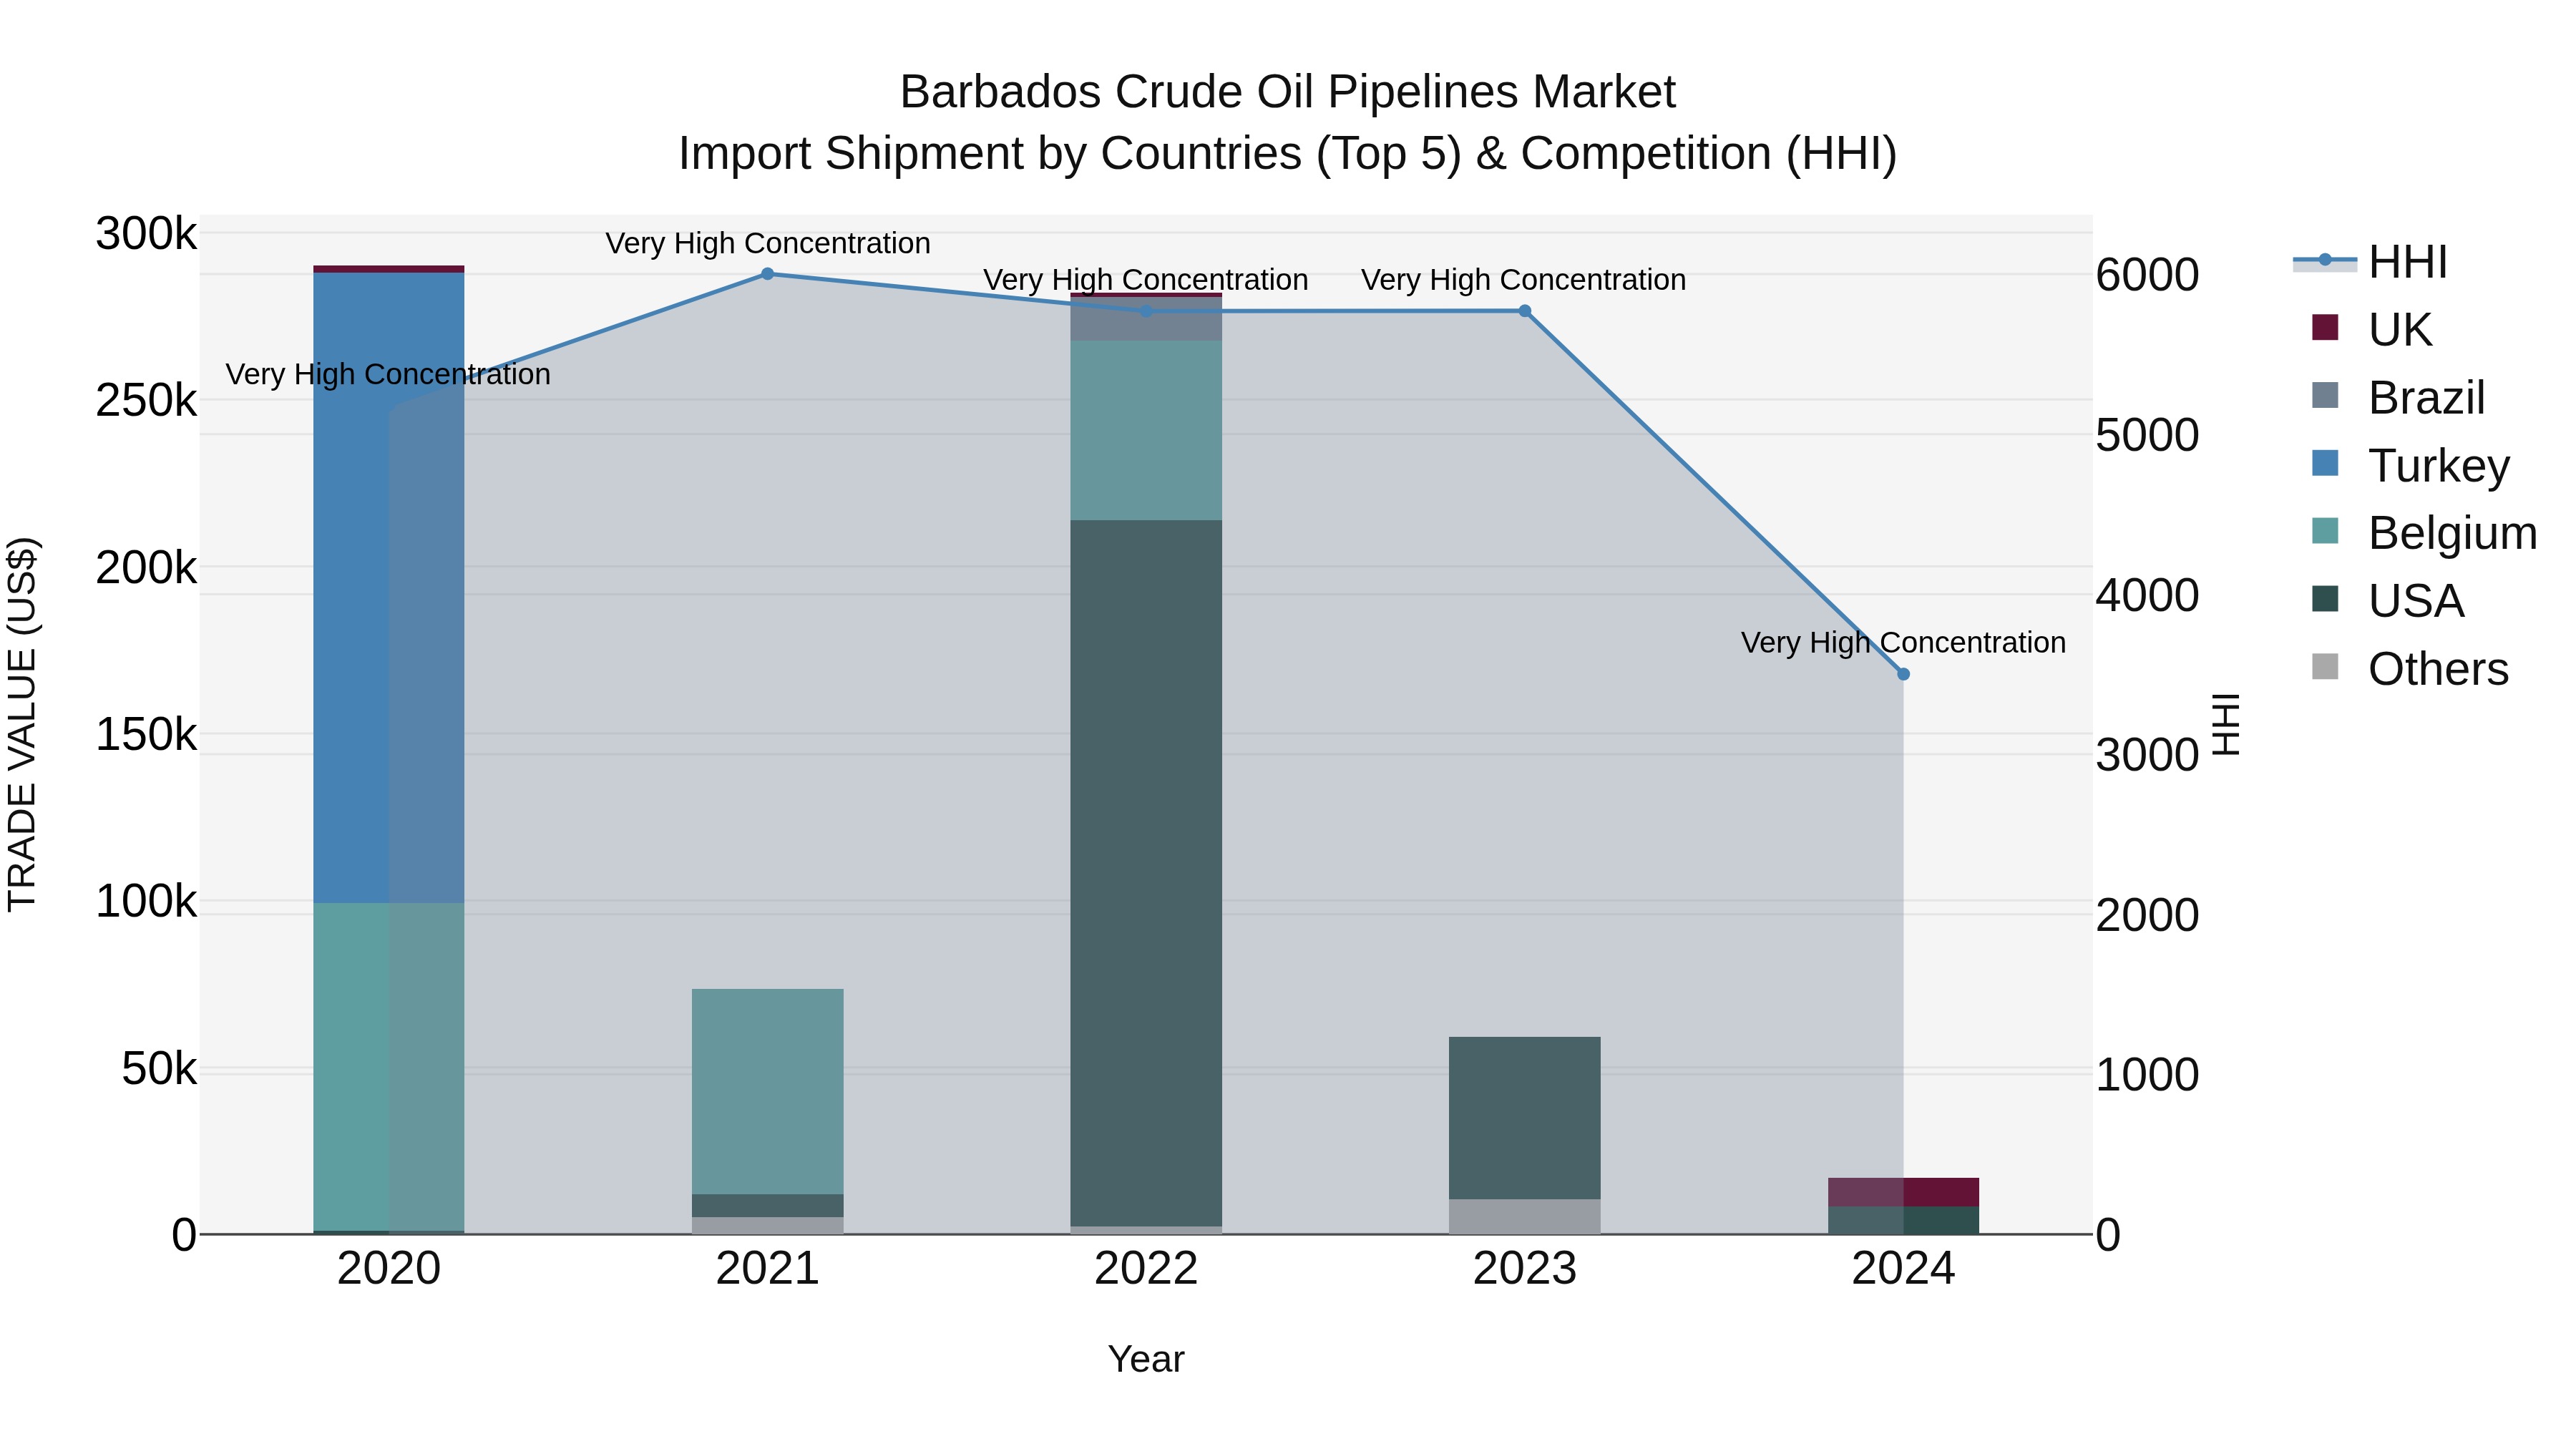The image size is (2576, 1449).
Task: Click the Year axis title
Action: pyautogui.click(x=1146, y=1359)
